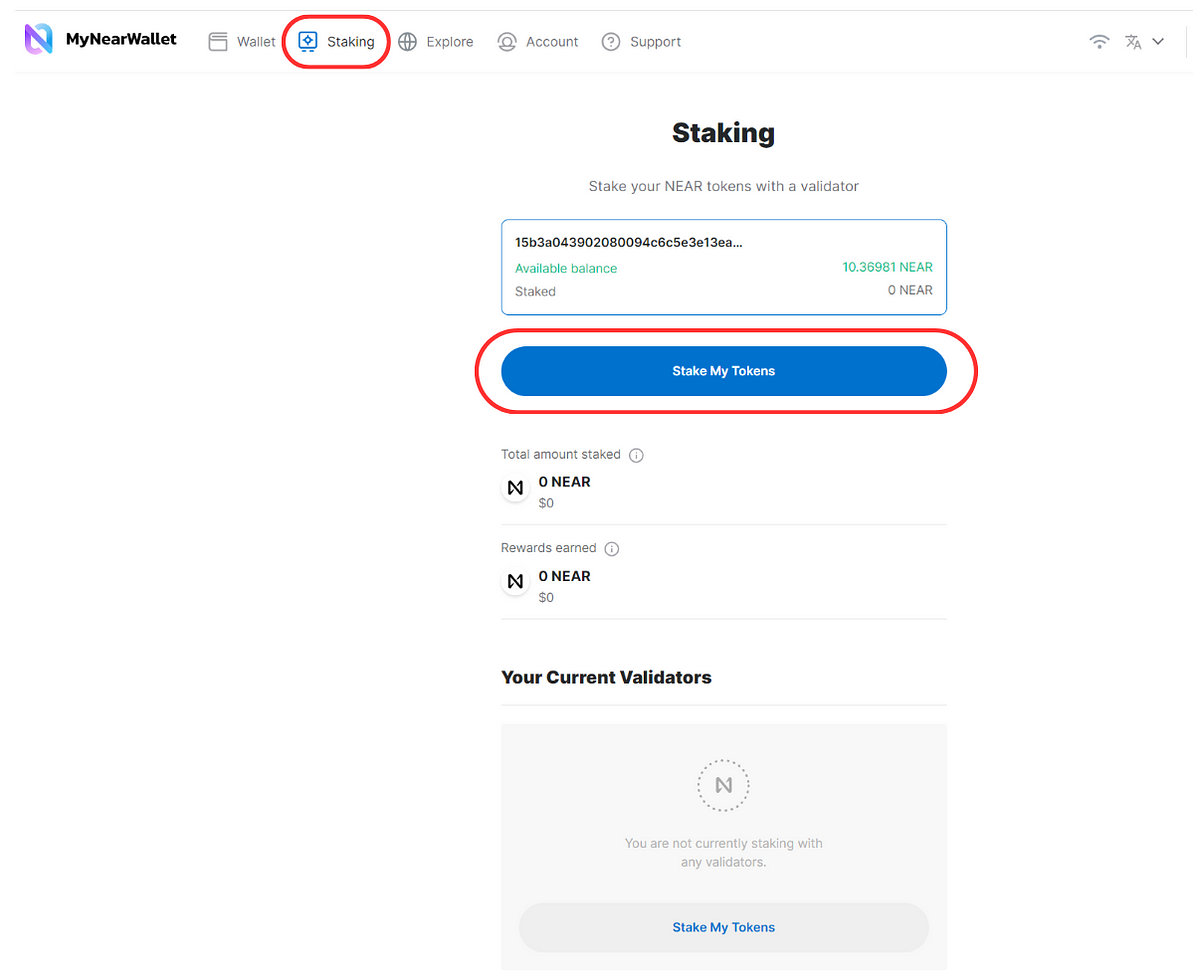This screenshot has width=1200, height=980.
Task: Go to the Explore menu item
Action: point(450,42)
